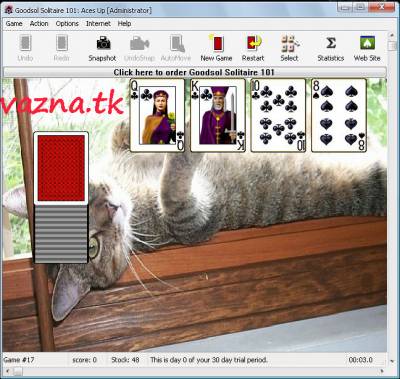The width and height of the screenshot is (400, 379).
Task: Click the AutoMove toolbar icon
Action: point(177,44)
